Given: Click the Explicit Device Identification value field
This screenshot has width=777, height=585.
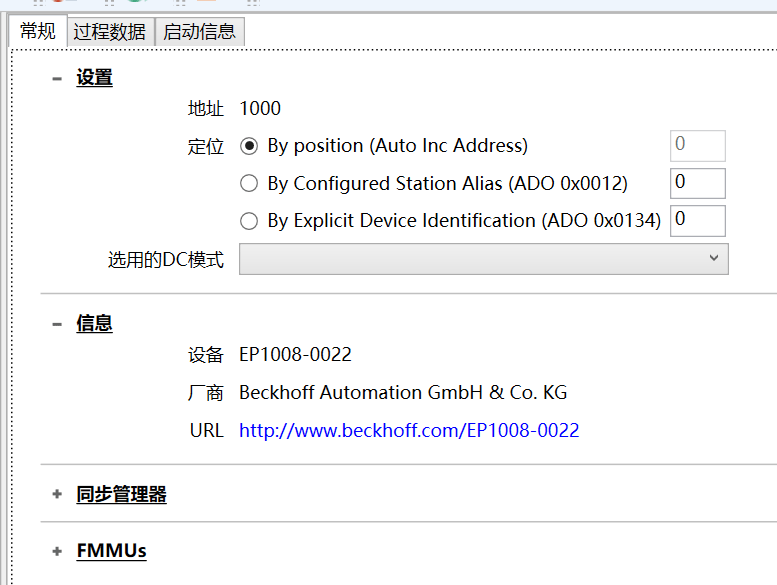Looking at the screenshot, I should pos(697,220).
